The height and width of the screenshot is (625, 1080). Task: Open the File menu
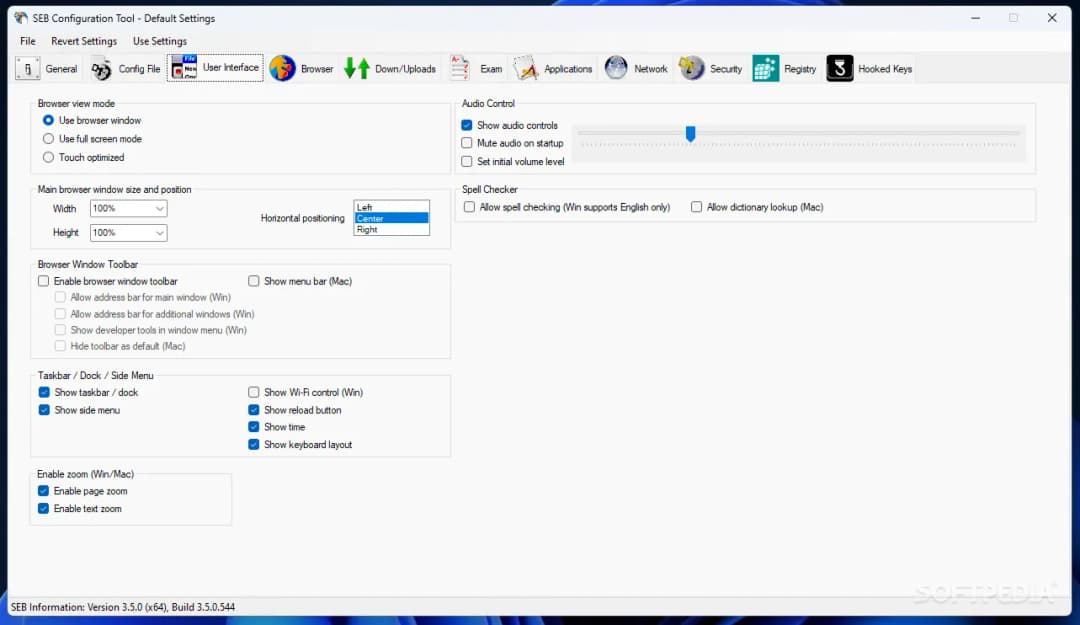coord(28,41)
